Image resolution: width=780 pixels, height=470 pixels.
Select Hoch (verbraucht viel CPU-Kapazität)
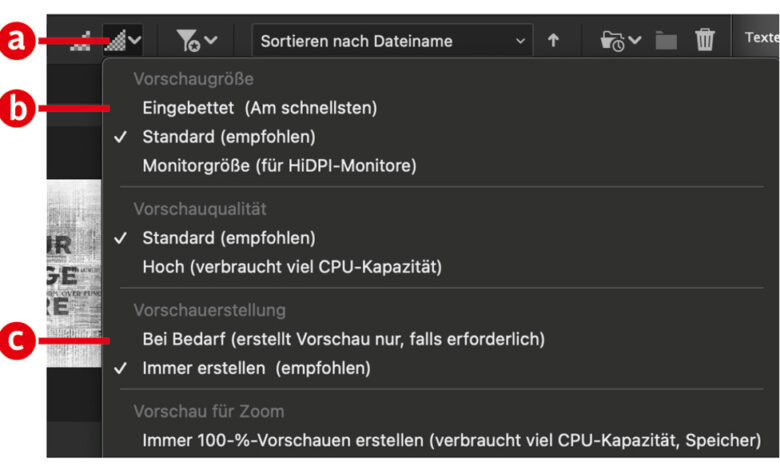tap(291, 267)
